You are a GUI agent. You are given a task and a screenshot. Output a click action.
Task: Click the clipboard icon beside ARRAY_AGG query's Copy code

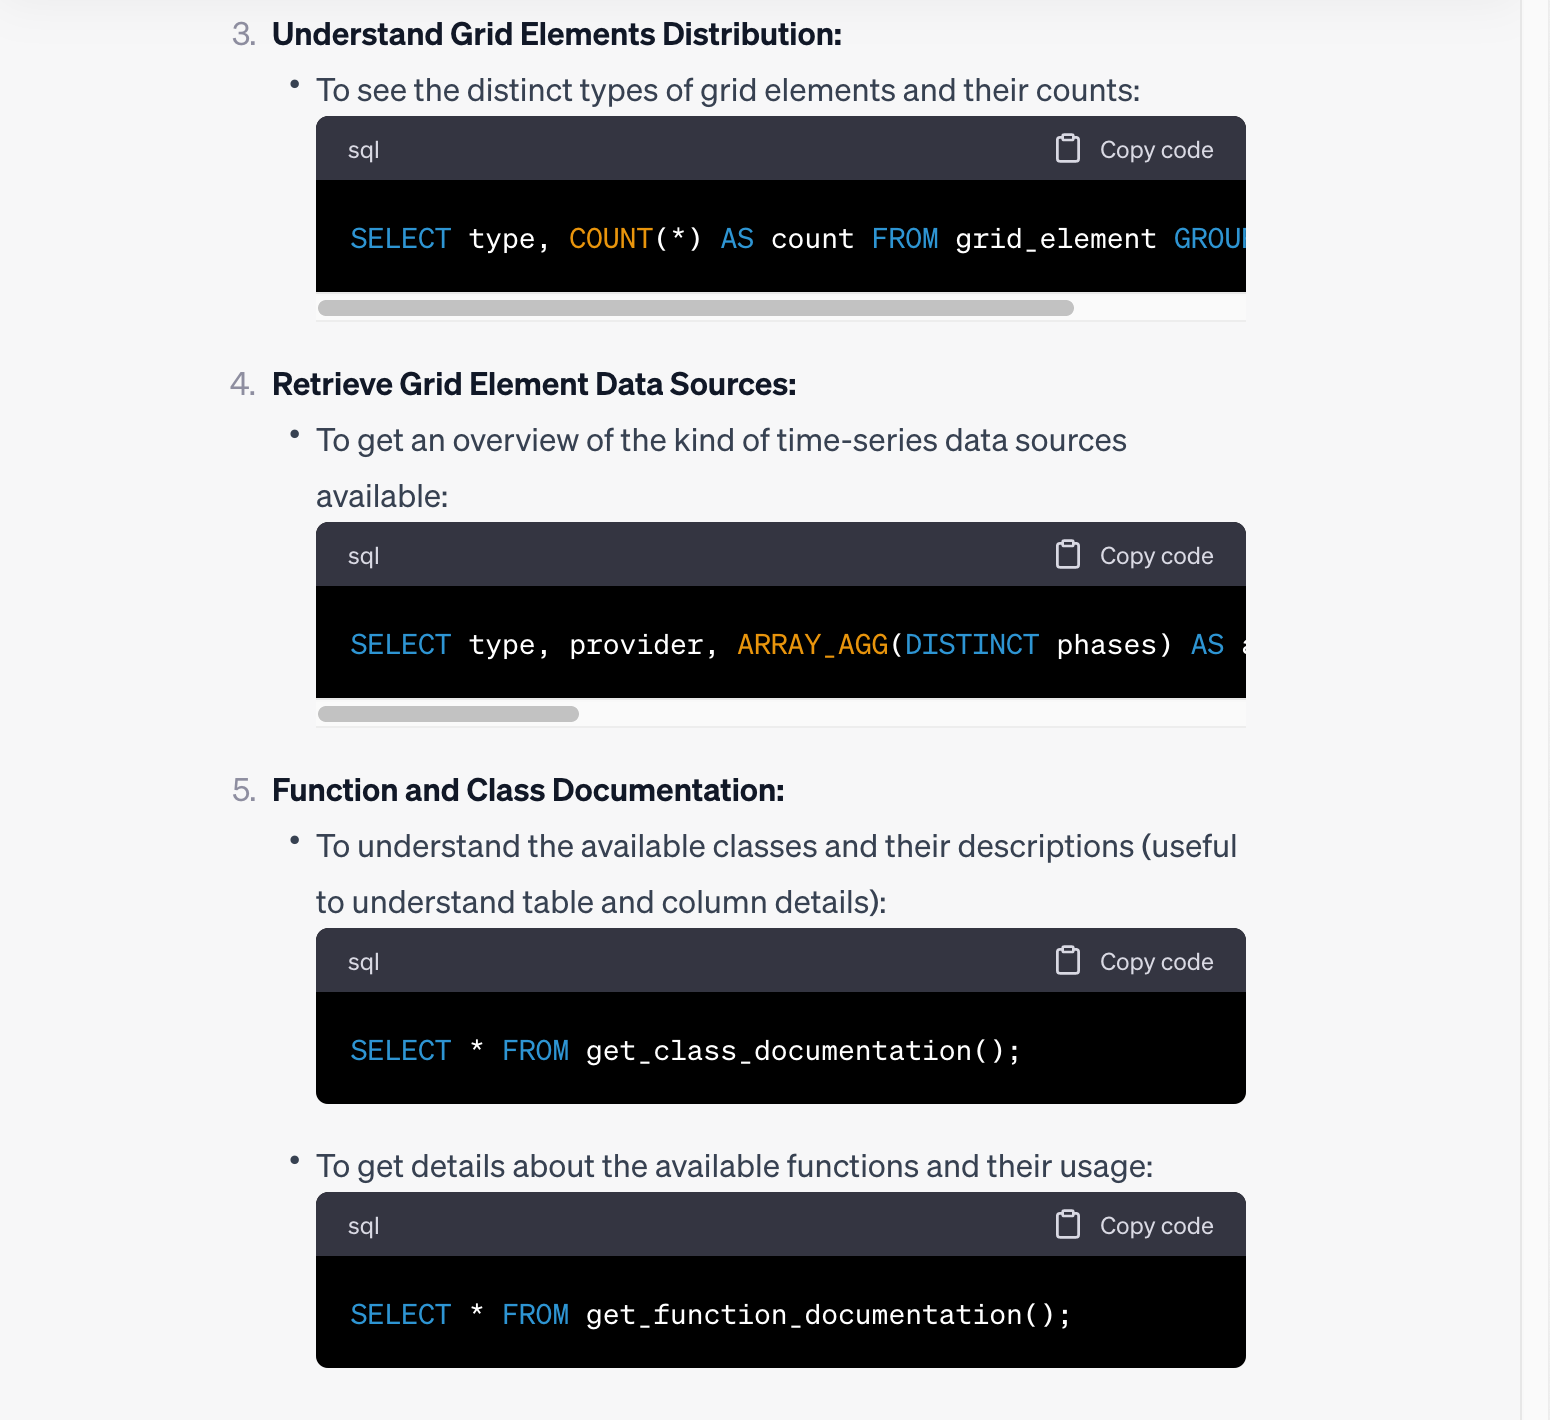click(x=1067, y=554)
